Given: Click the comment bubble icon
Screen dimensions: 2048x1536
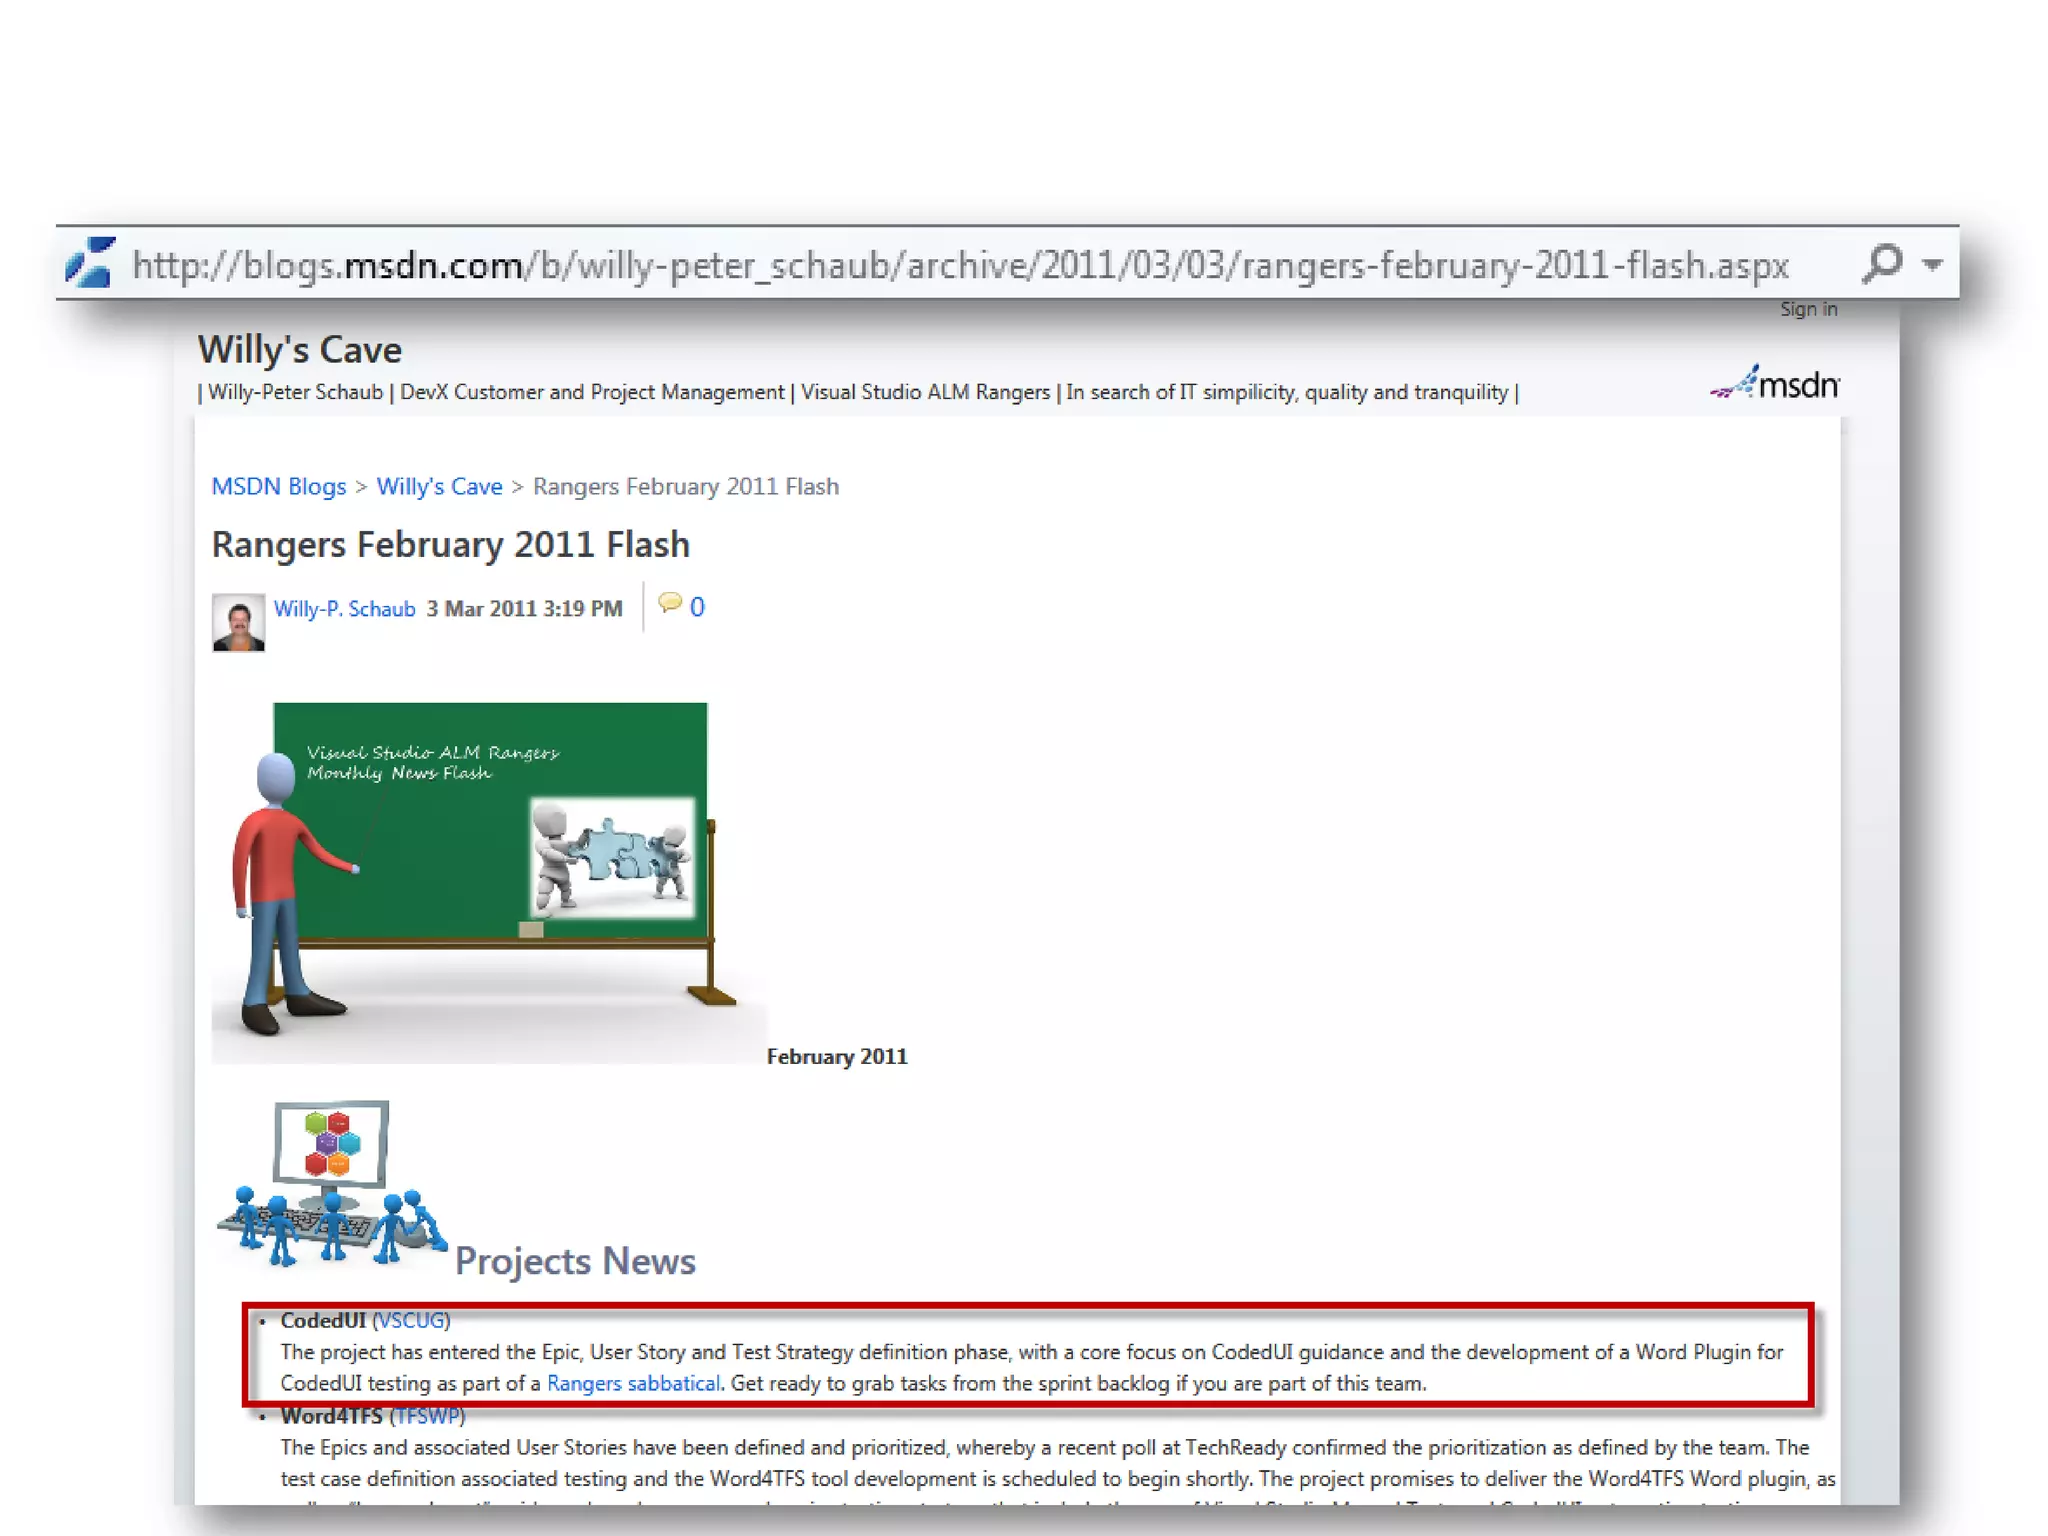Looking at the screenshot, I should [x=669, y=603].
